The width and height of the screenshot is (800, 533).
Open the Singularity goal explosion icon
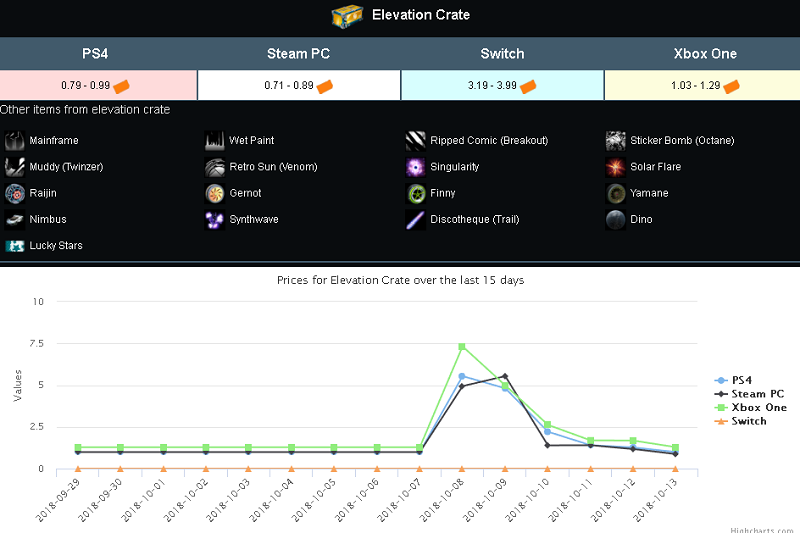click(415, 167)
